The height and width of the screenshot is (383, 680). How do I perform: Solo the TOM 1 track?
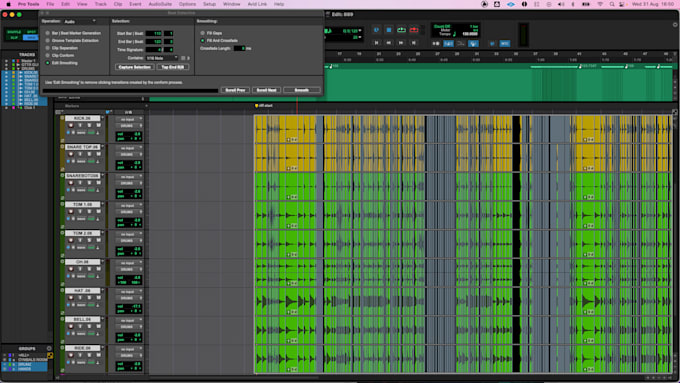click(90, 212)
